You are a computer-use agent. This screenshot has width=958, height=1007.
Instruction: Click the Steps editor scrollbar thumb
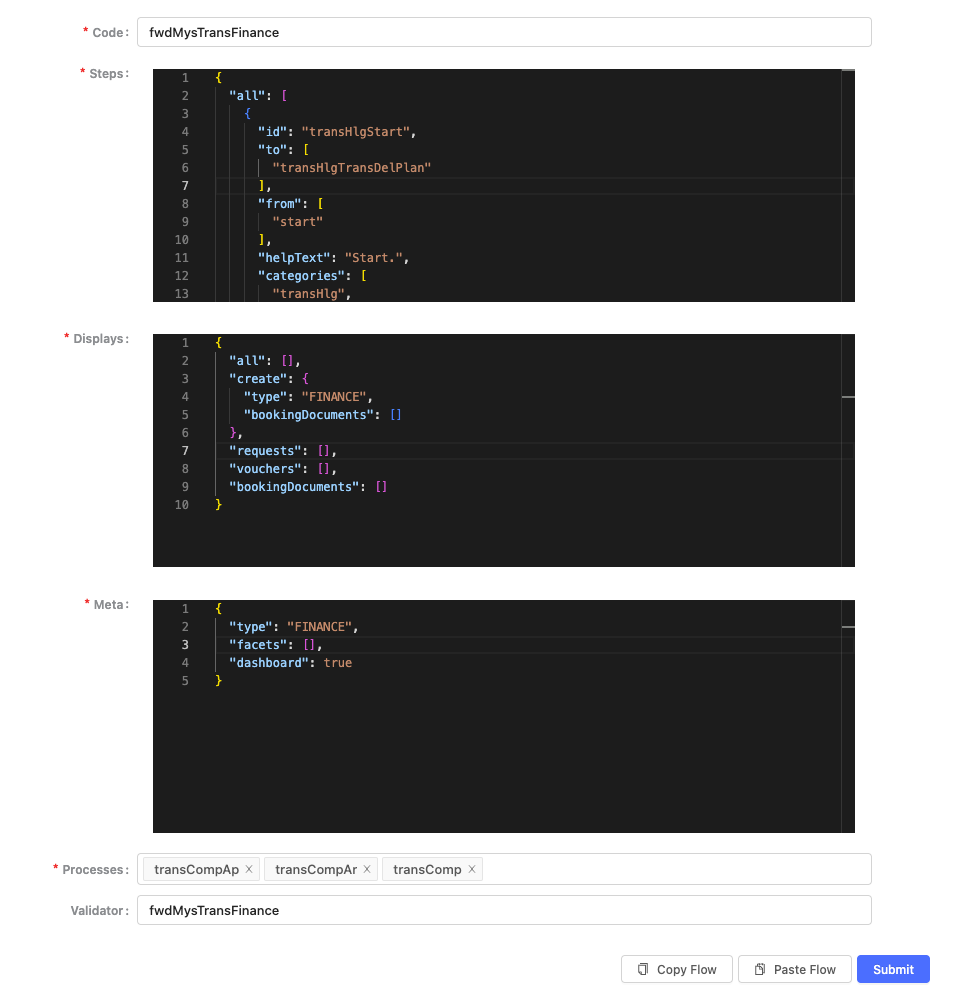pos(848,70)
